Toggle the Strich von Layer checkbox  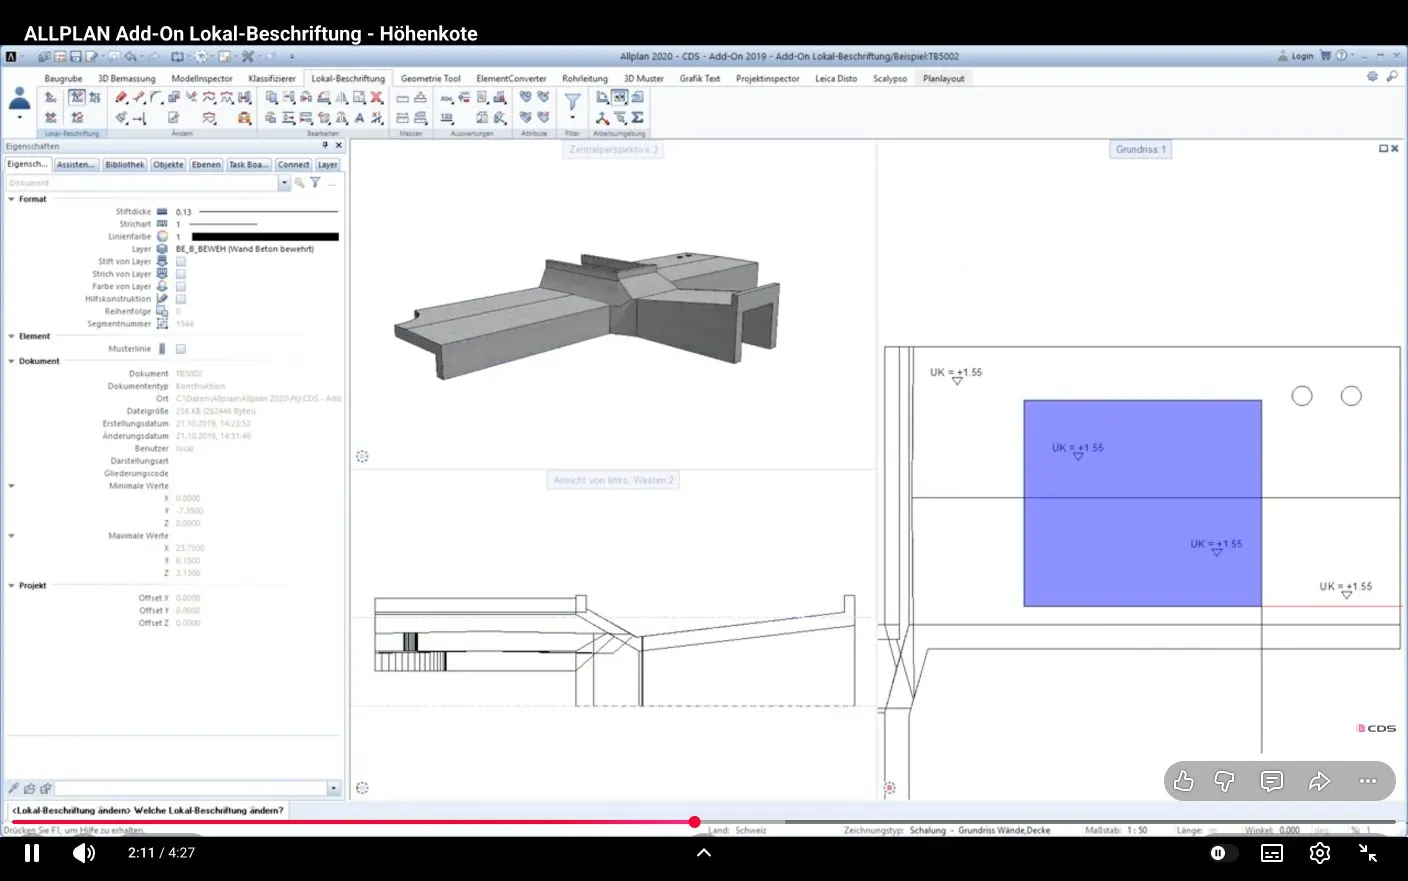(x=181, y=274)
